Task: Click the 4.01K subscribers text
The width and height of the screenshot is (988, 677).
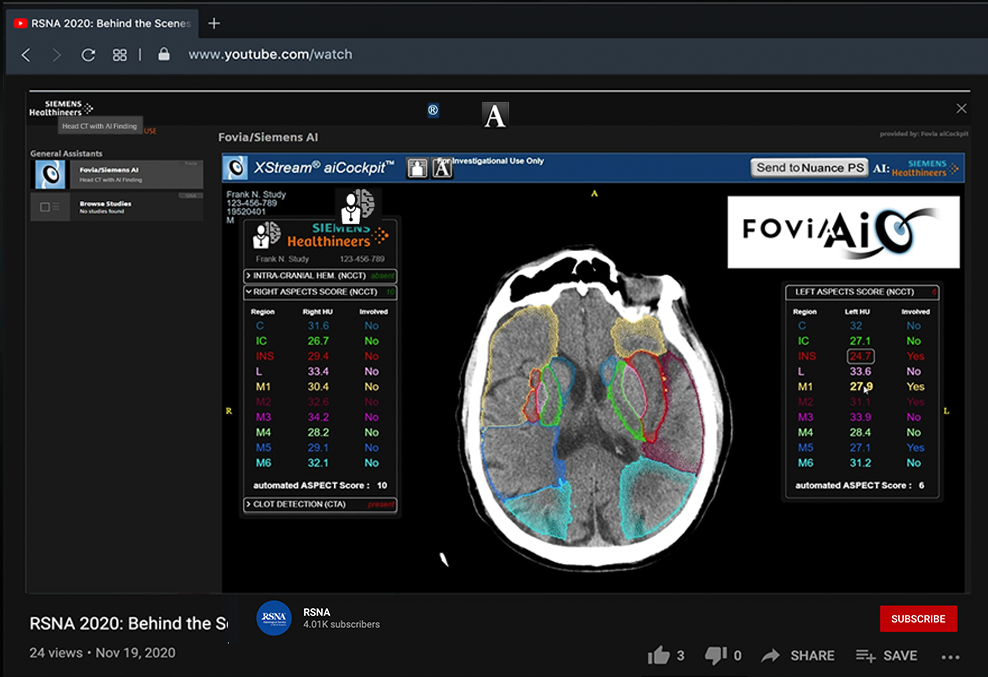Action: (x=342, y=624)
